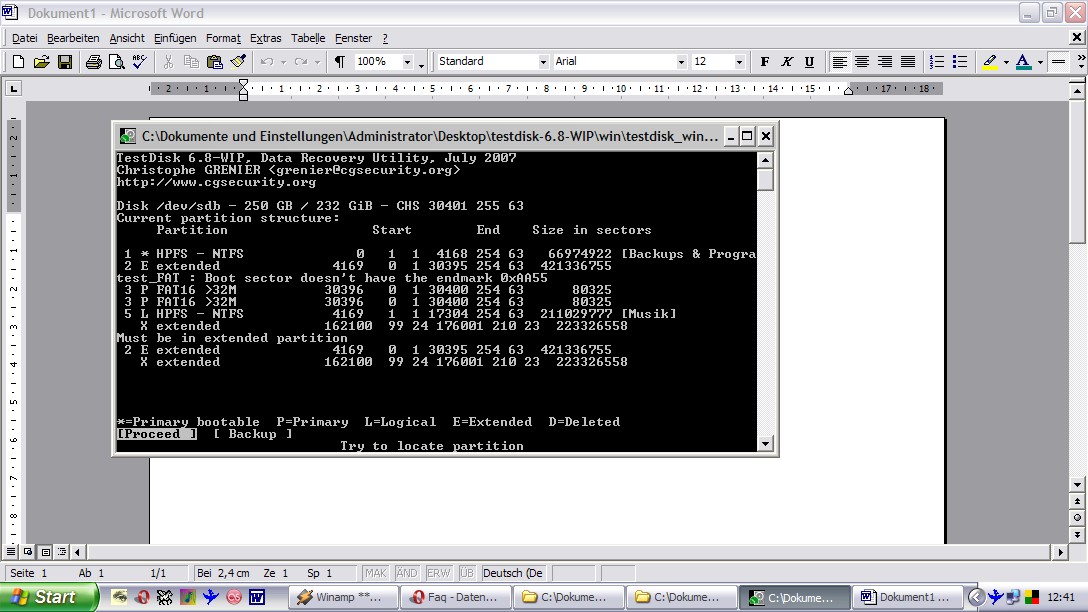Open the Datei menu

coord(24,38)
